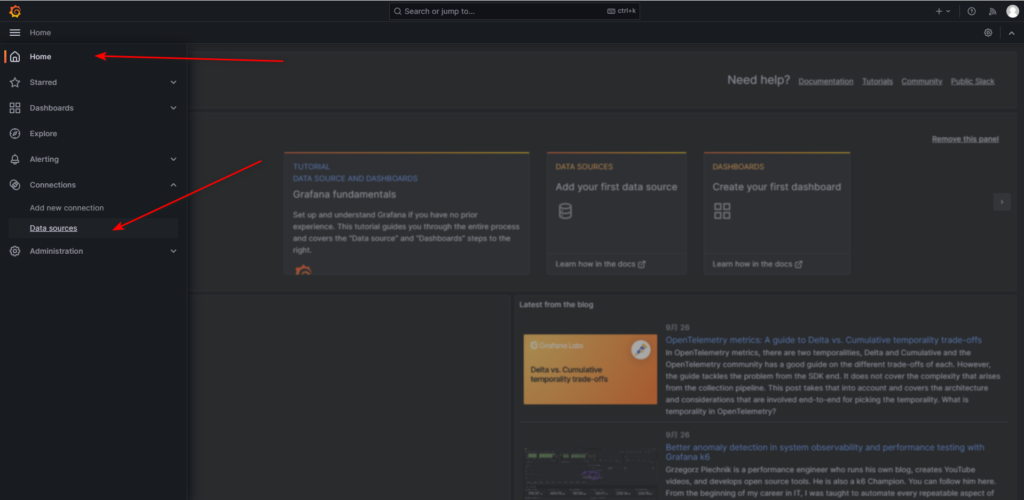
Task: Click the Explore compass icon in sidebar
Action: click(x=15, y=133)
